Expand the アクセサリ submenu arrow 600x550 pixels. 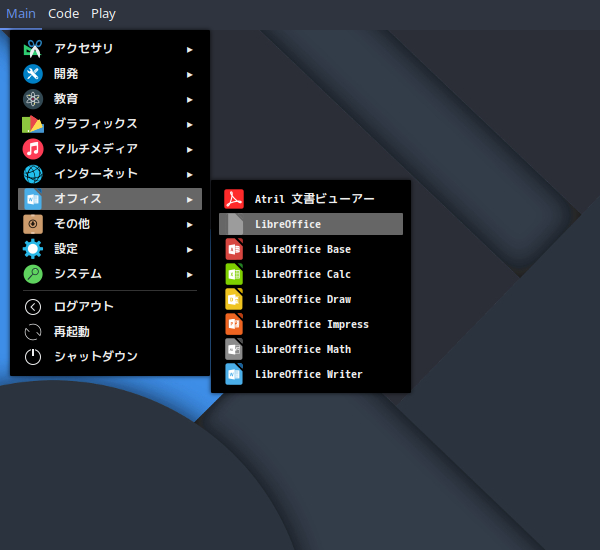click(189, 50)
